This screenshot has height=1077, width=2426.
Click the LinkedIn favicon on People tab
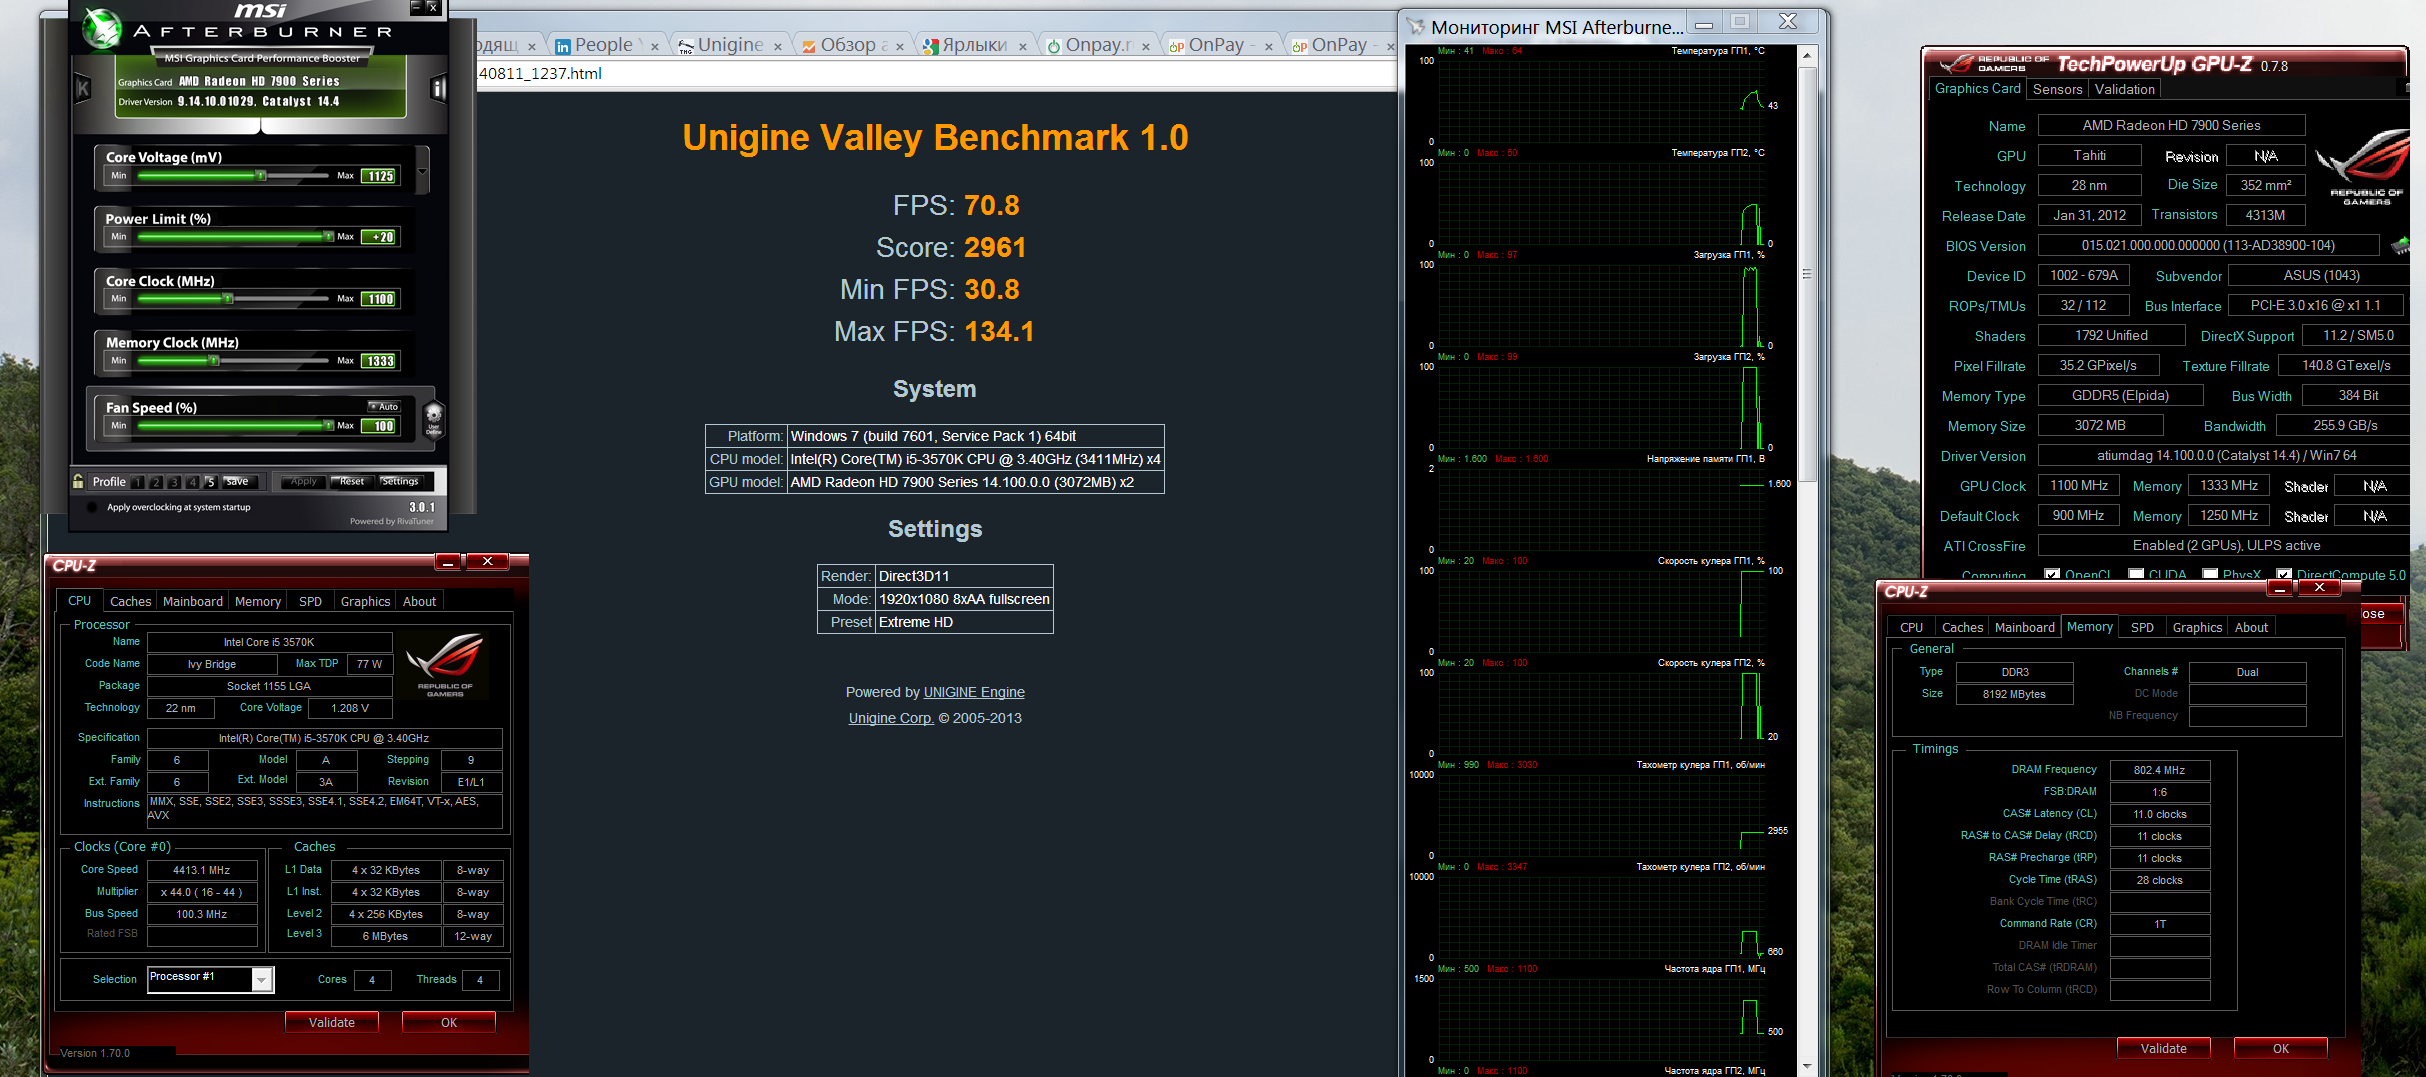(563, 46)
